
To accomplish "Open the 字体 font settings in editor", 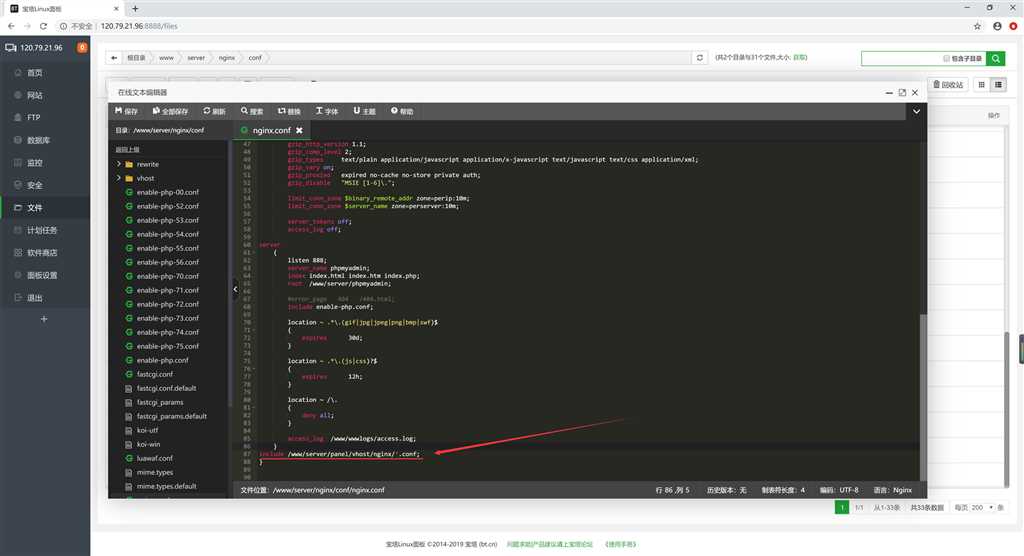I will (327, 111).
